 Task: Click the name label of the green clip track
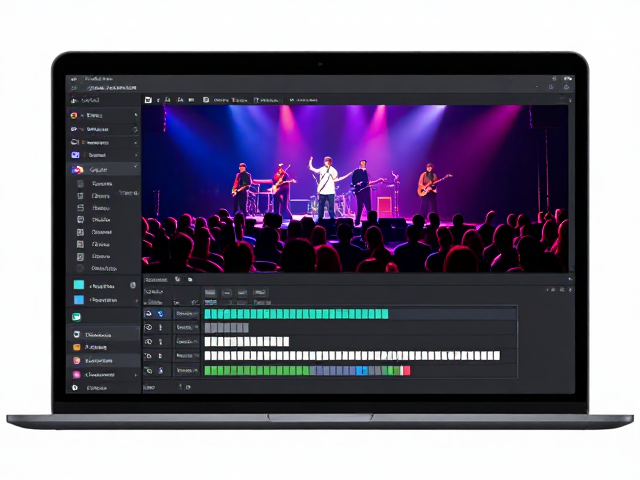pos(186,370)
